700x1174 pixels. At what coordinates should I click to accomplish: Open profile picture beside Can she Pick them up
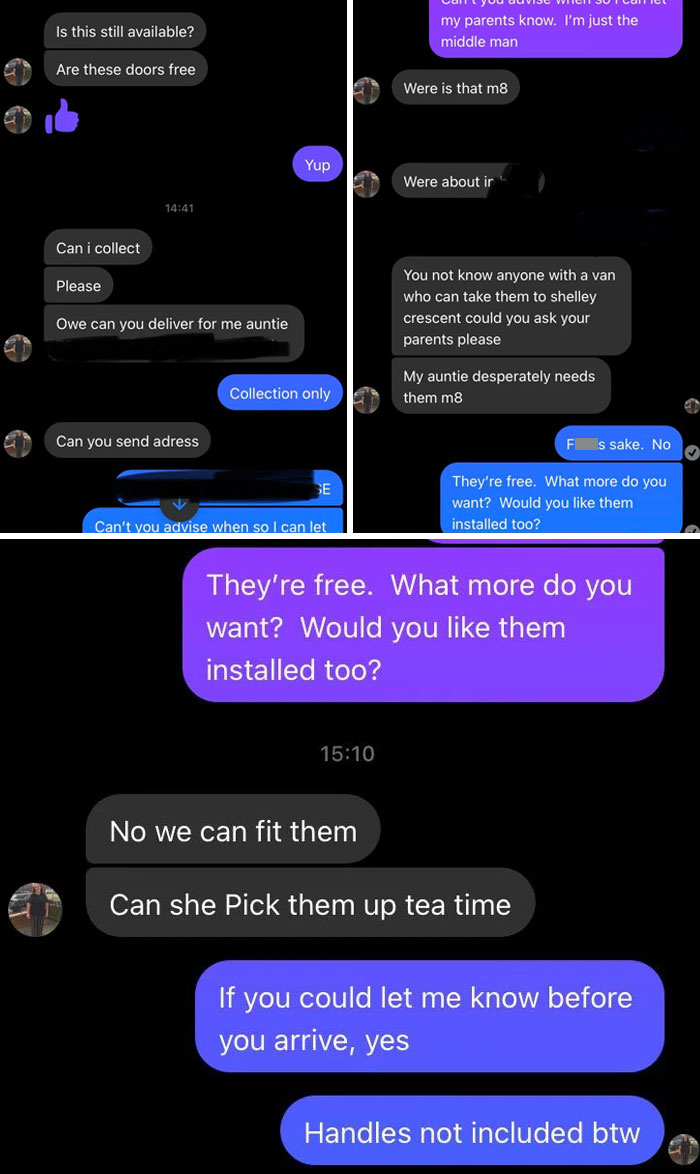(35, 909)
